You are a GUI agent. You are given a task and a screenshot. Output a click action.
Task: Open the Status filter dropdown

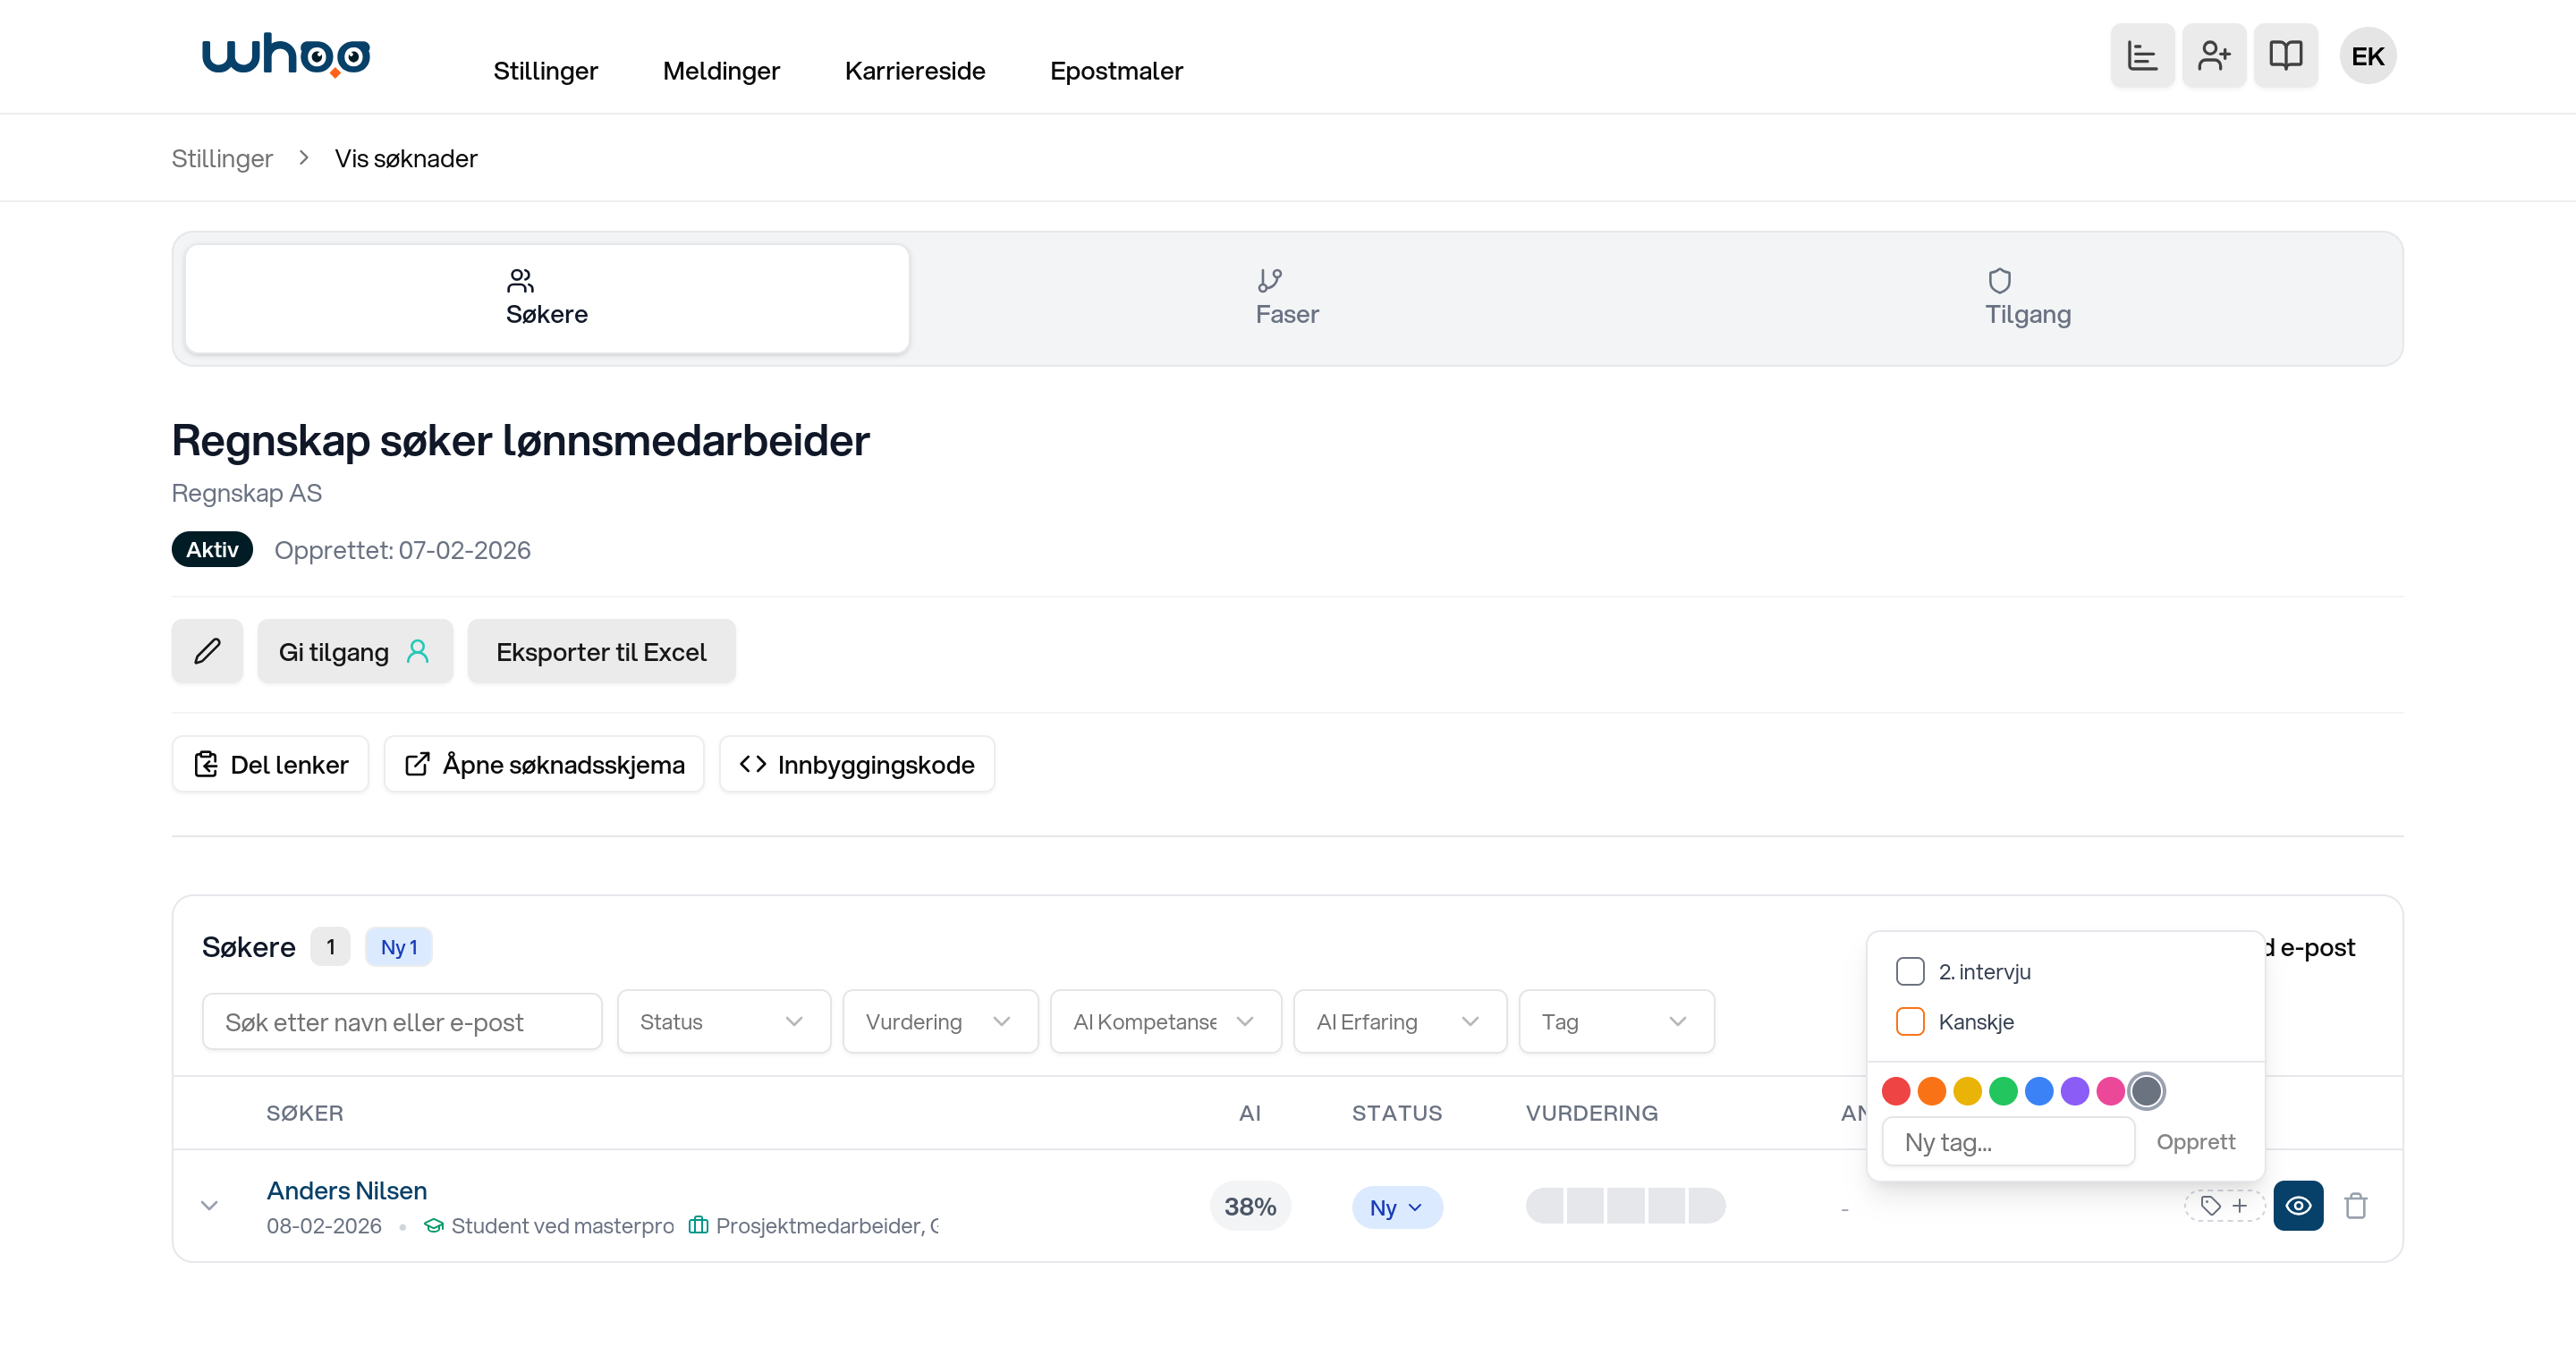[723, 1021]
